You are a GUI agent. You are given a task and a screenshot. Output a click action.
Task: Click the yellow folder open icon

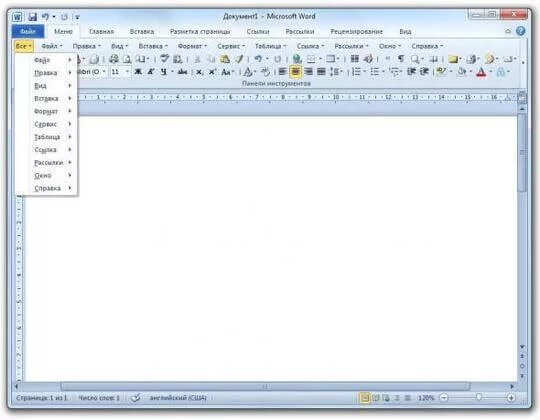click(453, 59)
